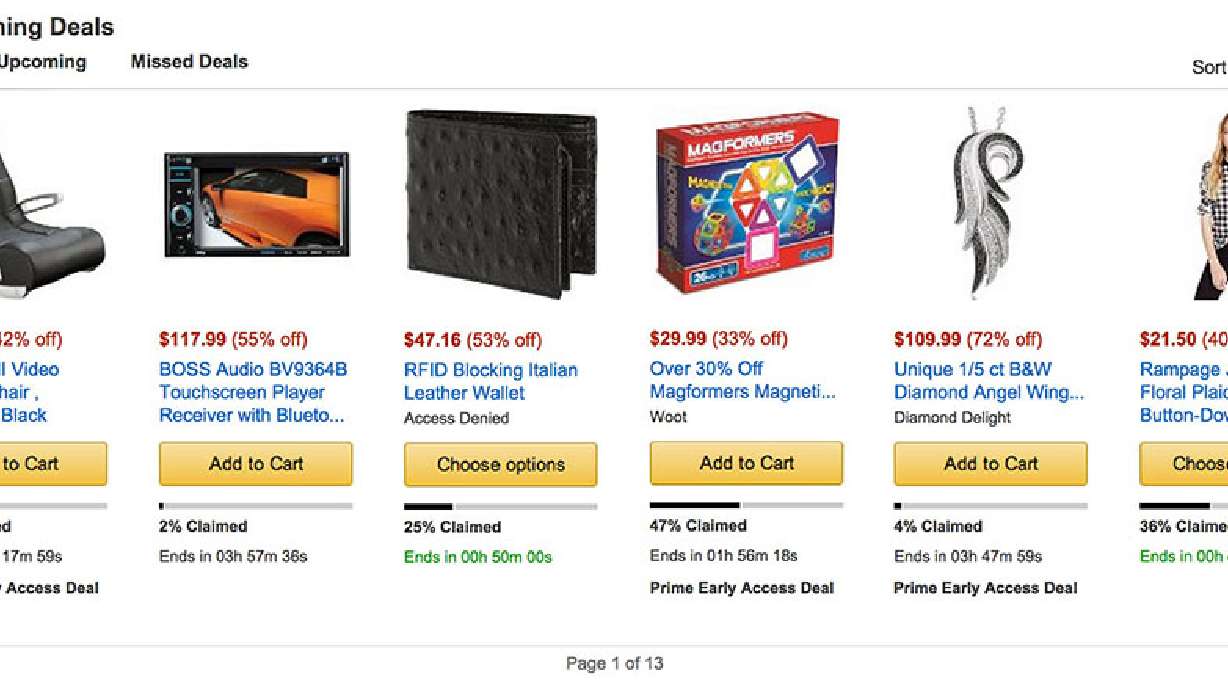Click the Page 1 of 13 indicator
Screen dimensions: 1228x690
pos(613,663)
